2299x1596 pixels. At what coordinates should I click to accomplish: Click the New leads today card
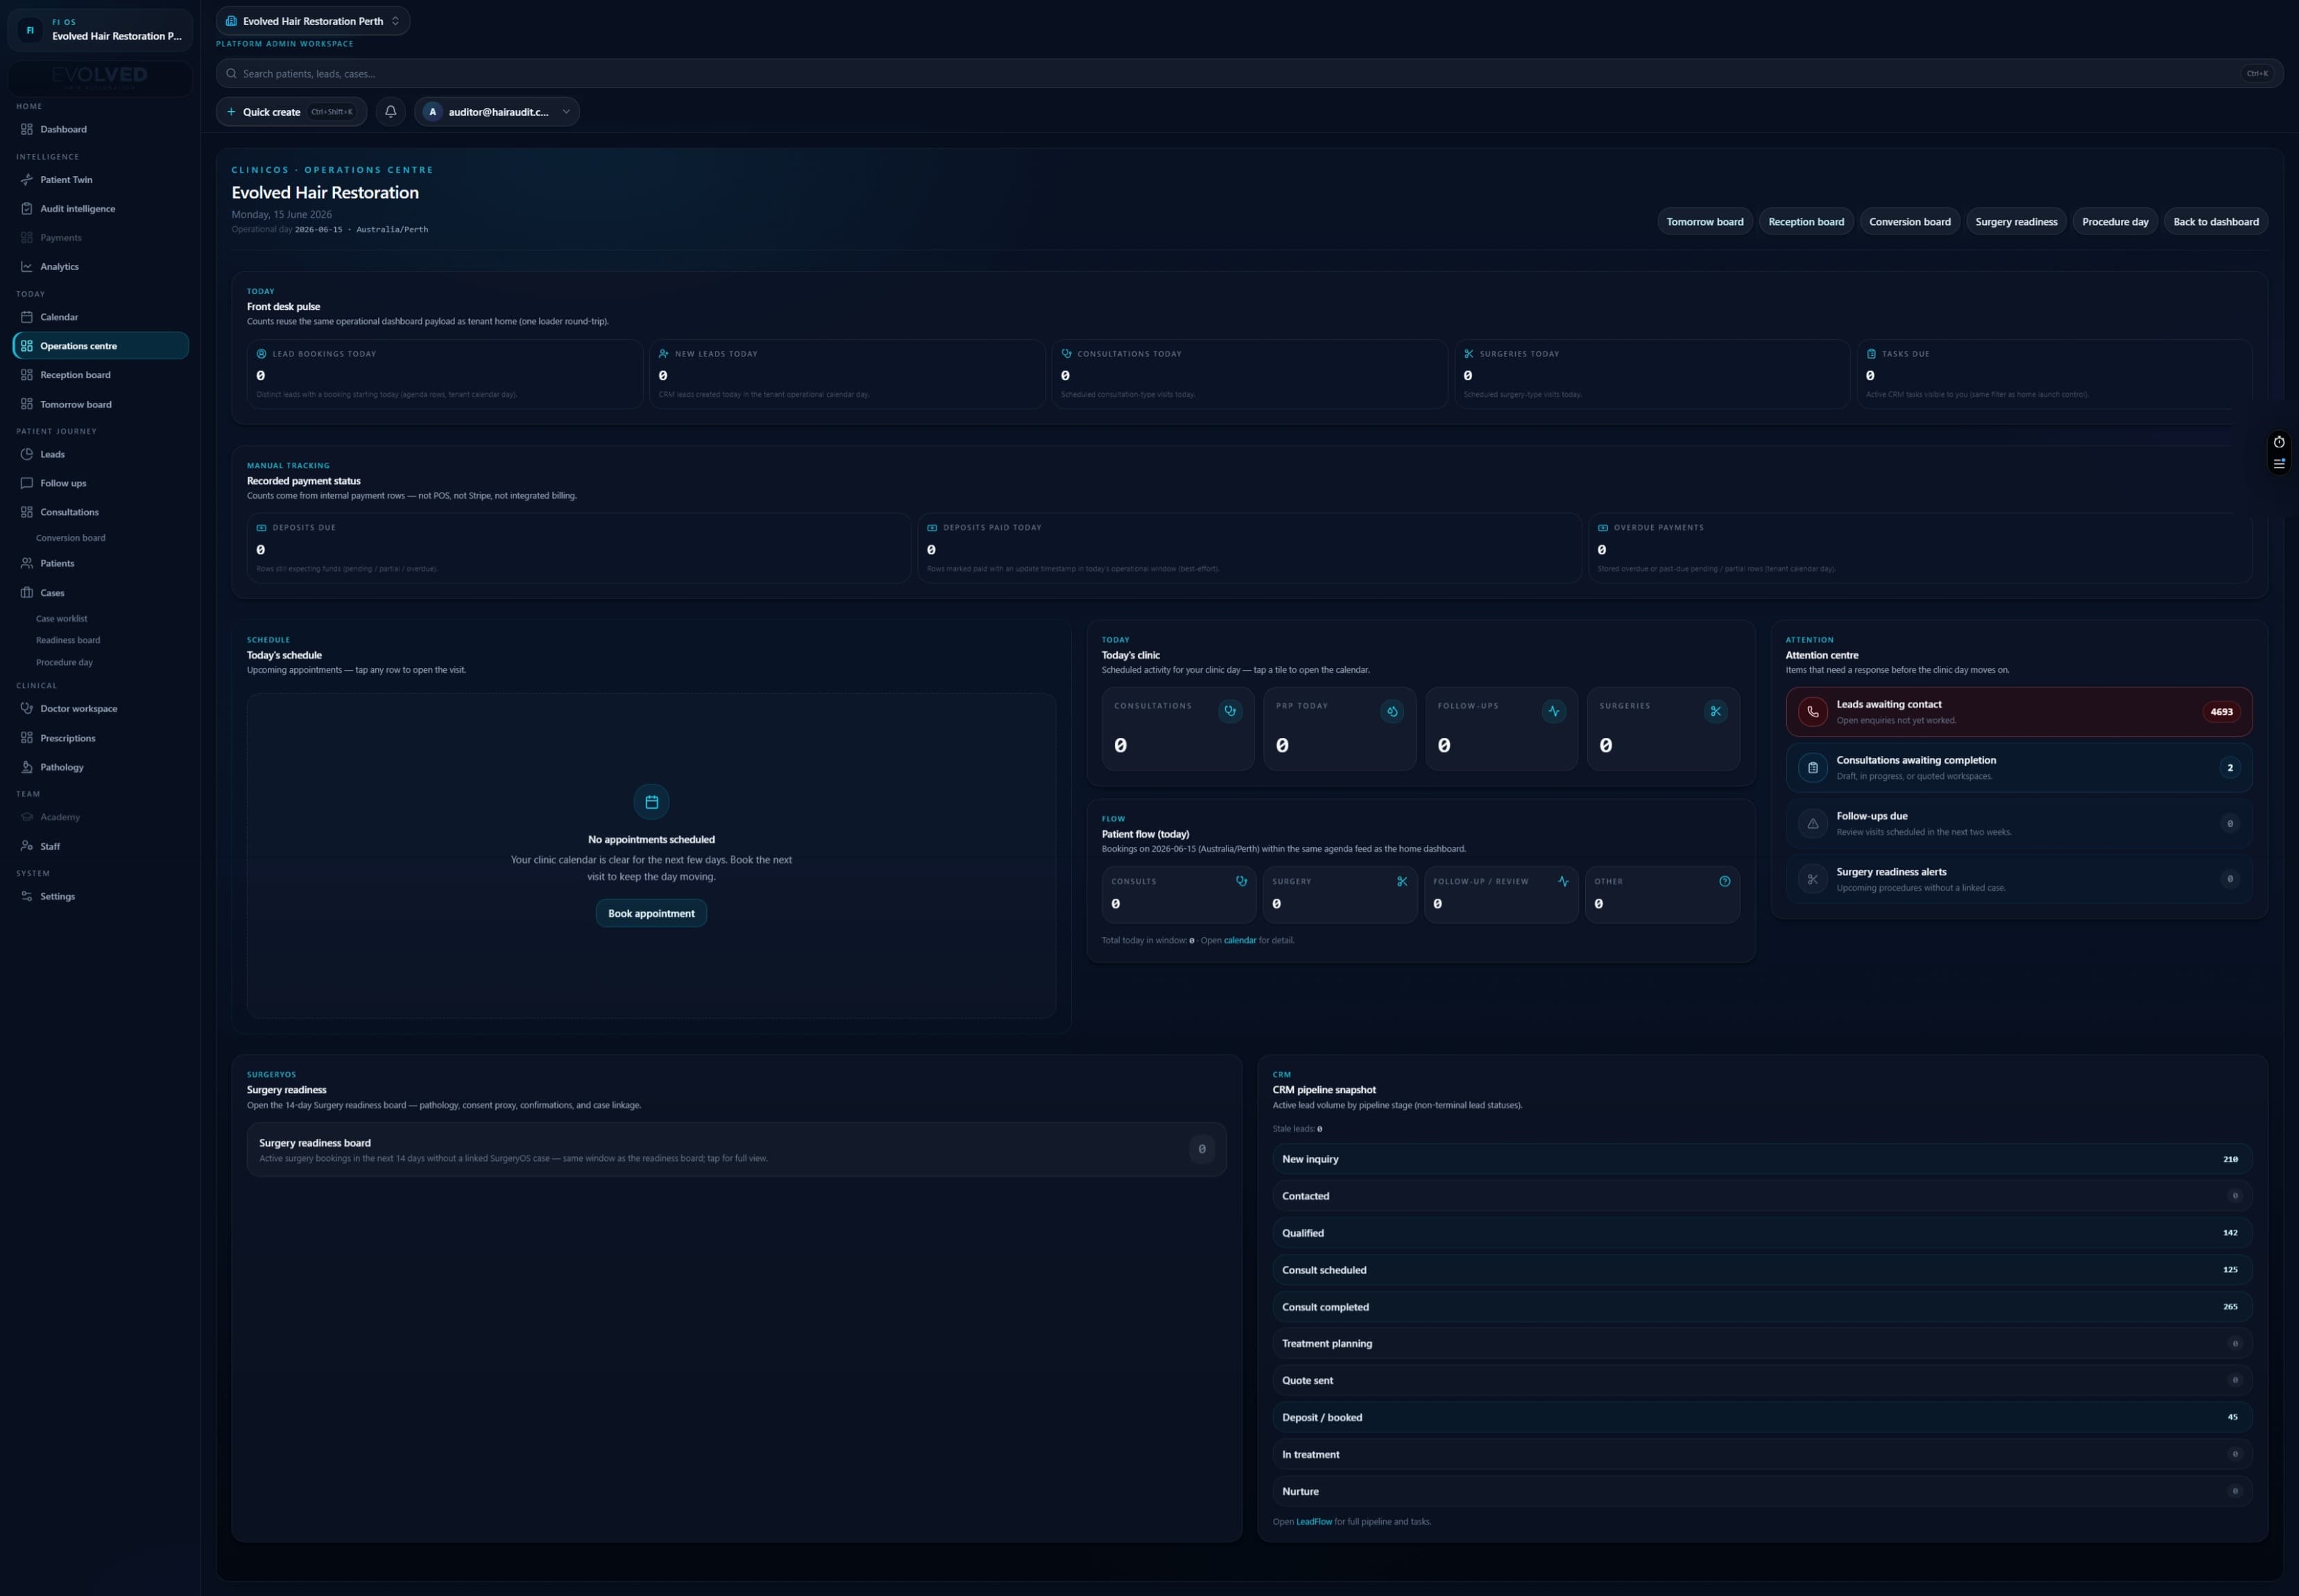(847, 374)
